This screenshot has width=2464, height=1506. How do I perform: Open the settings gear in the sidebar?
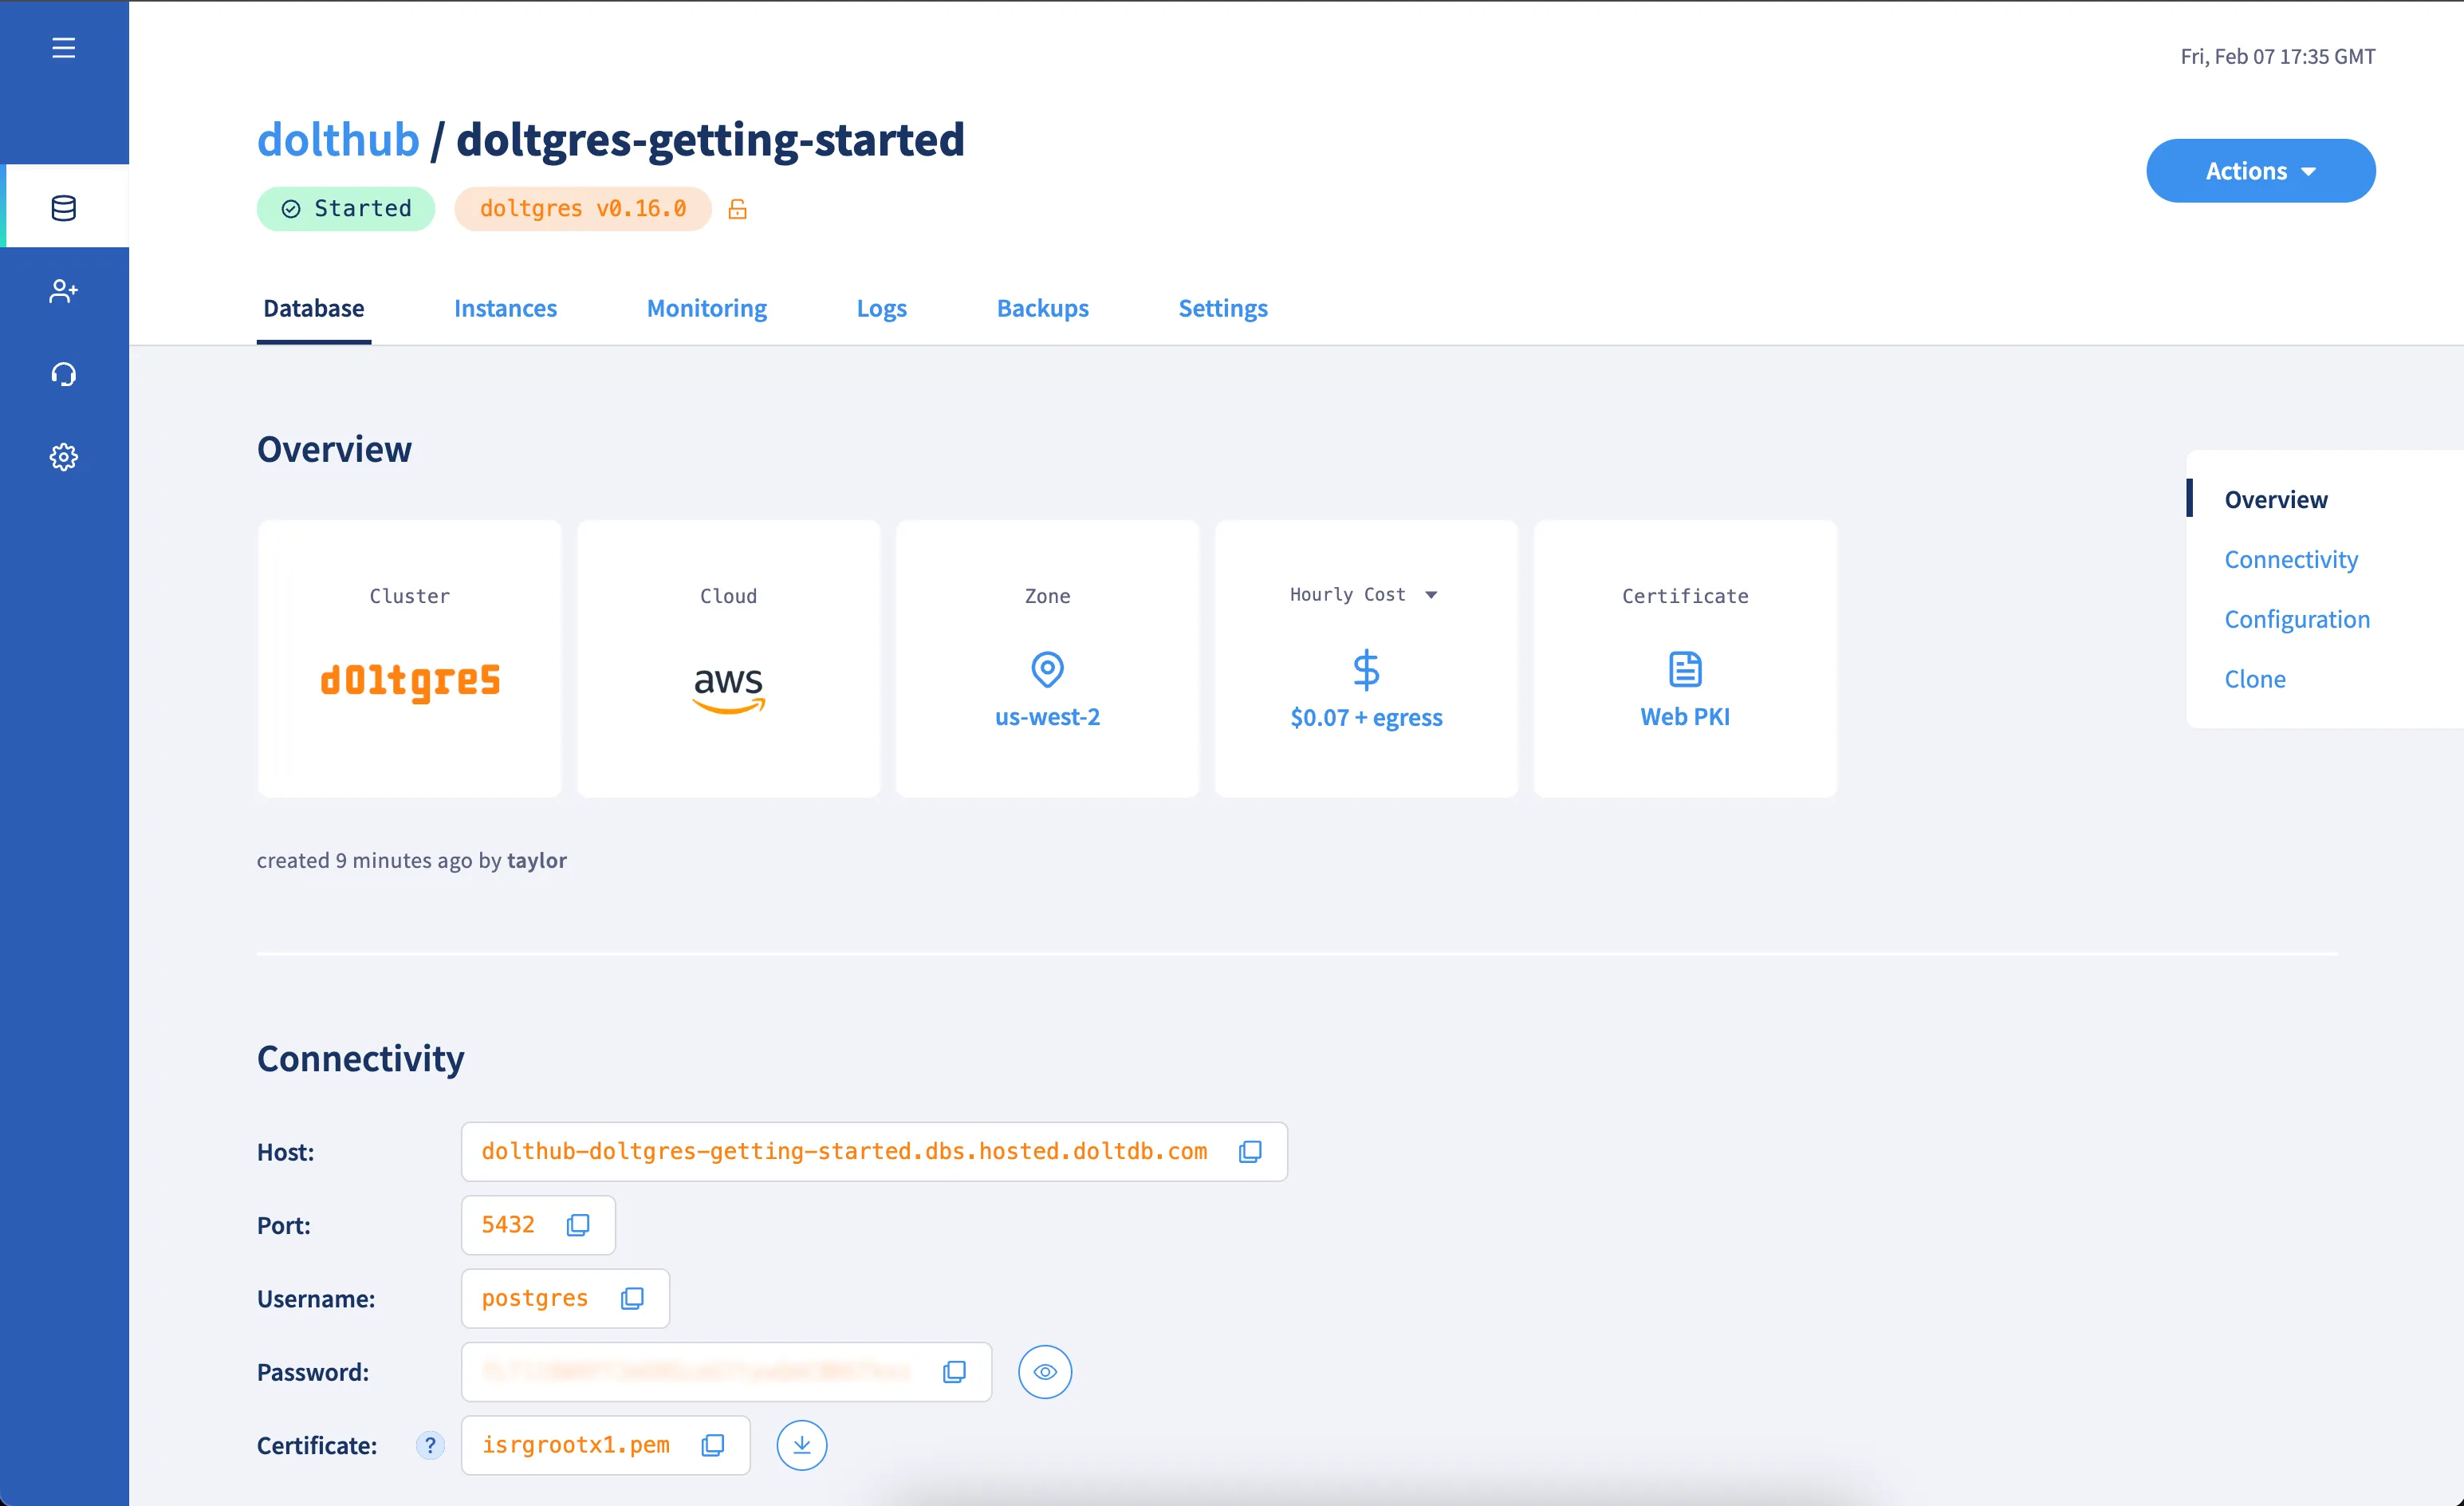tap(63, 456)
